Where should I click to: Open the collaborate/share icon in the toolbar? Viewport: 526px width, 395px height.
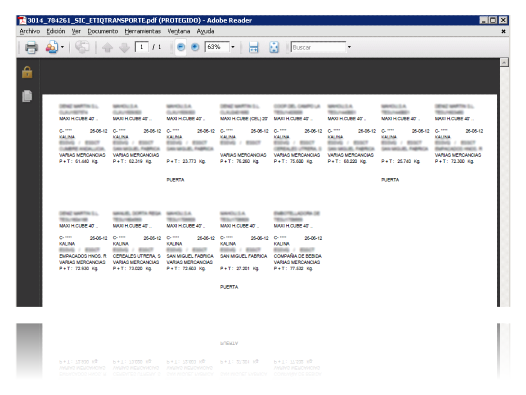(52, 47)
